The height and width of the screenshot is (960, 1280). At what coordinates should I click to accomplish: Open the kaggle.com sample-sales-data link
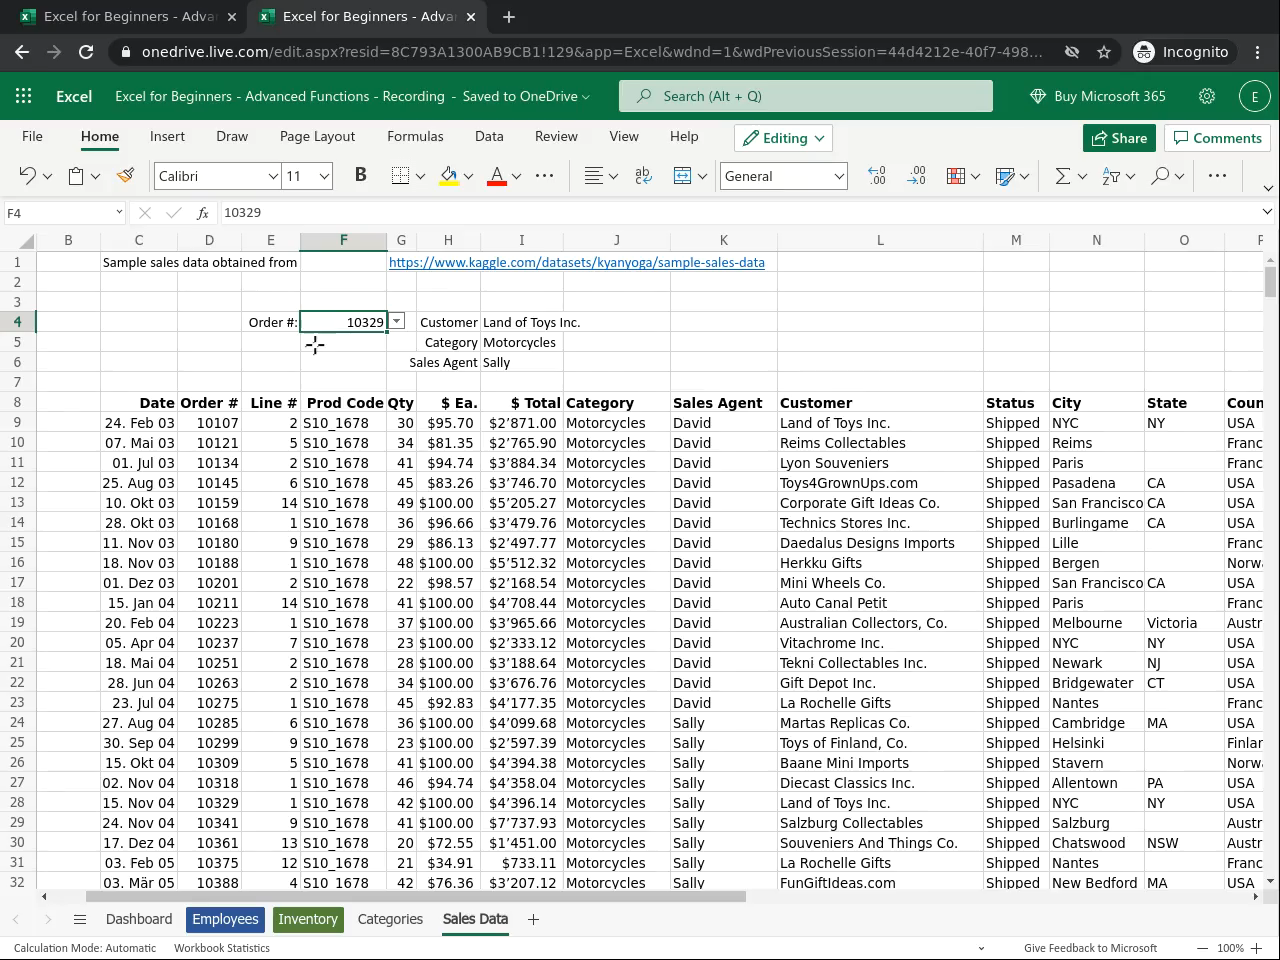[x=576, y=262]
